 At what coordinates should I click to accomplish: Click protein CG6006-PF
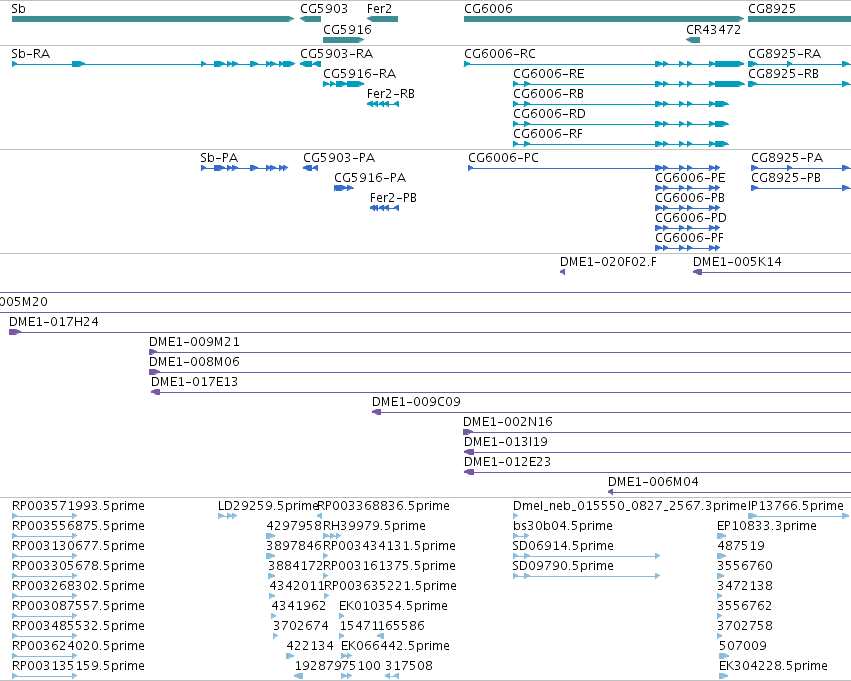pyautogui.click(x=689, y=238)
